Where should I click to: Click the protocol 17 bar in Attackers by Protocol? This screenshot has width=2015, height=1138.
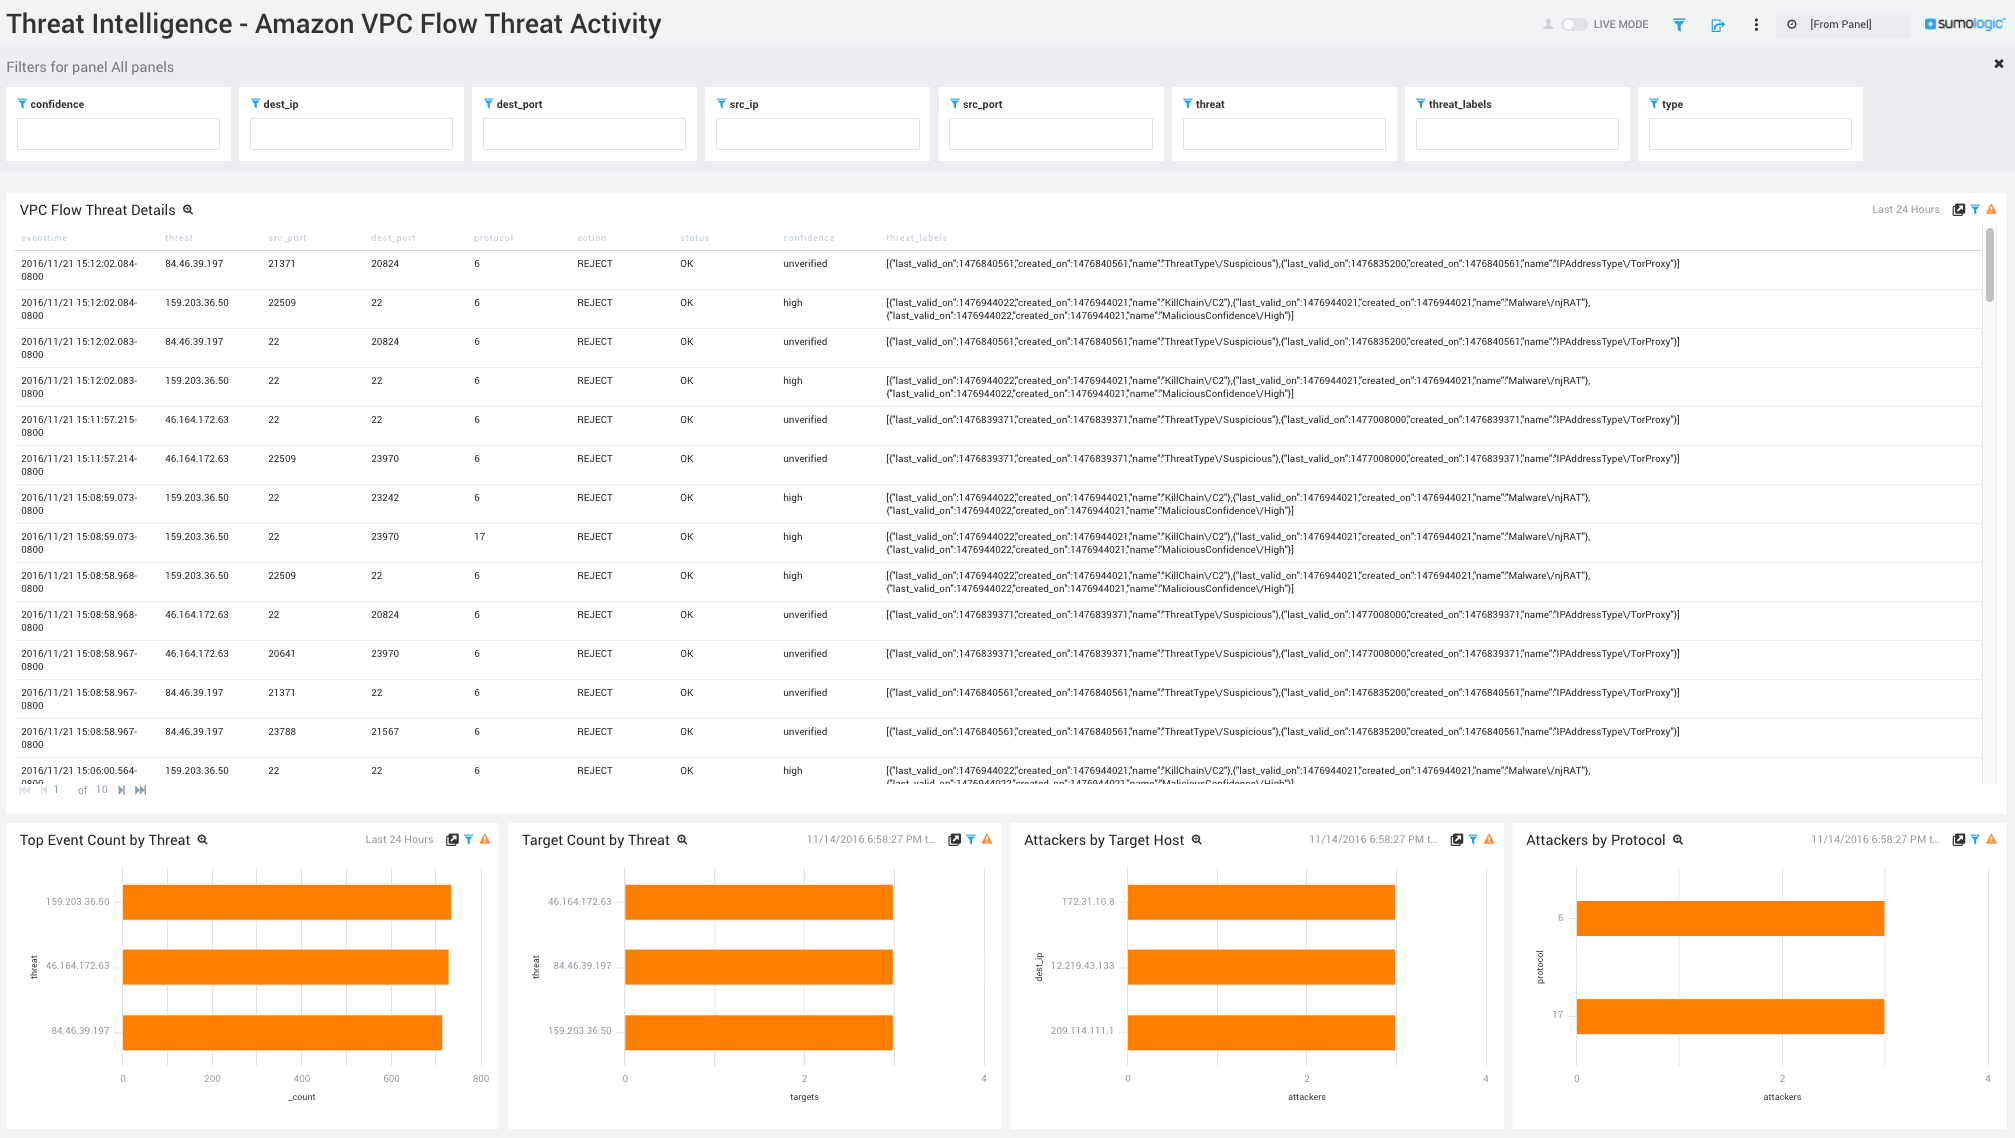pyautogui.click(x=1731, y=1016)
